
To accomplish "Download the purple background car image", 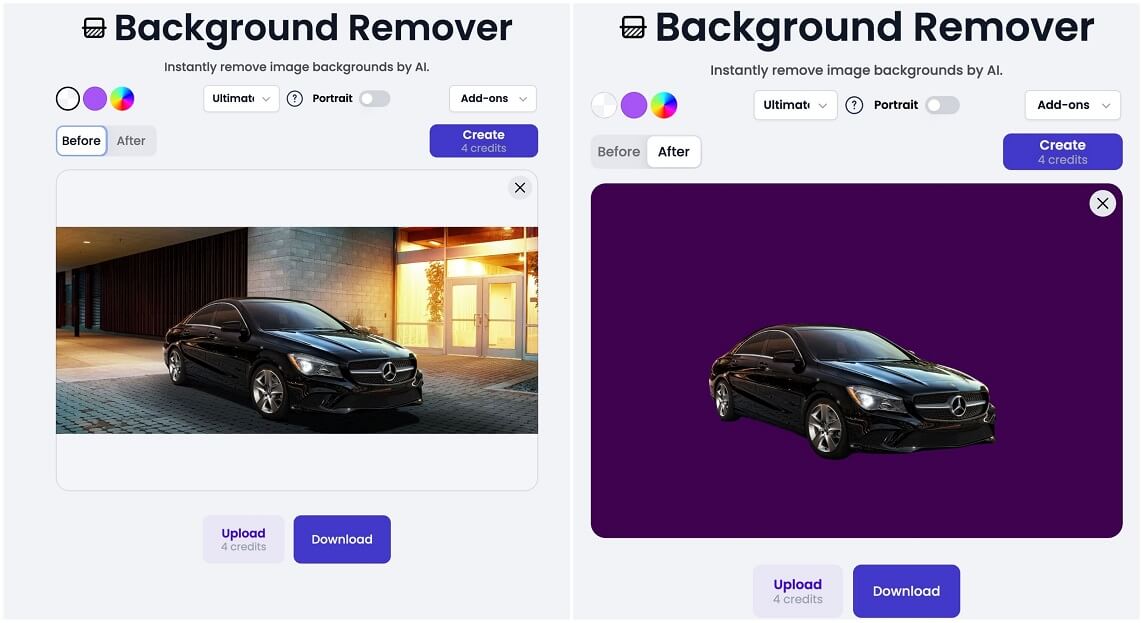I will click(x=906, y=591).
